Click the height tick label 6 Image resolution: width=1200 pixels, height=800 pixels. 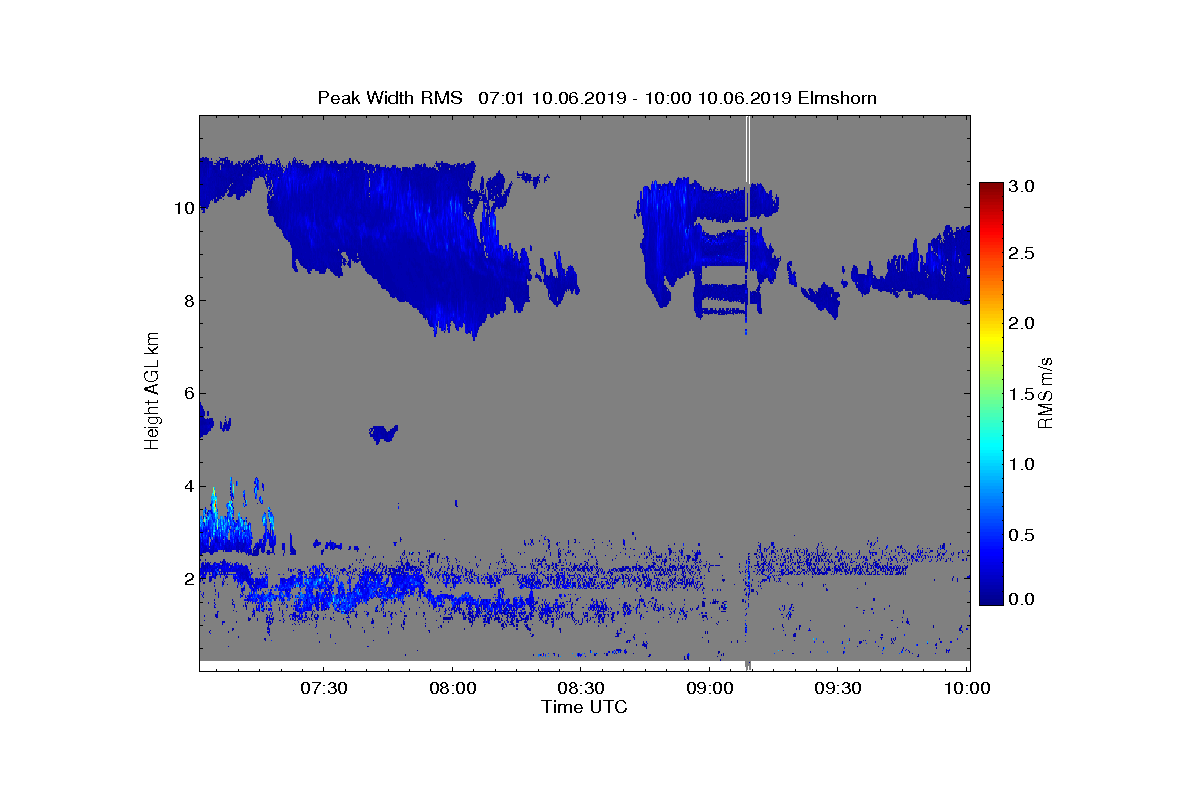tap(187, 394)
